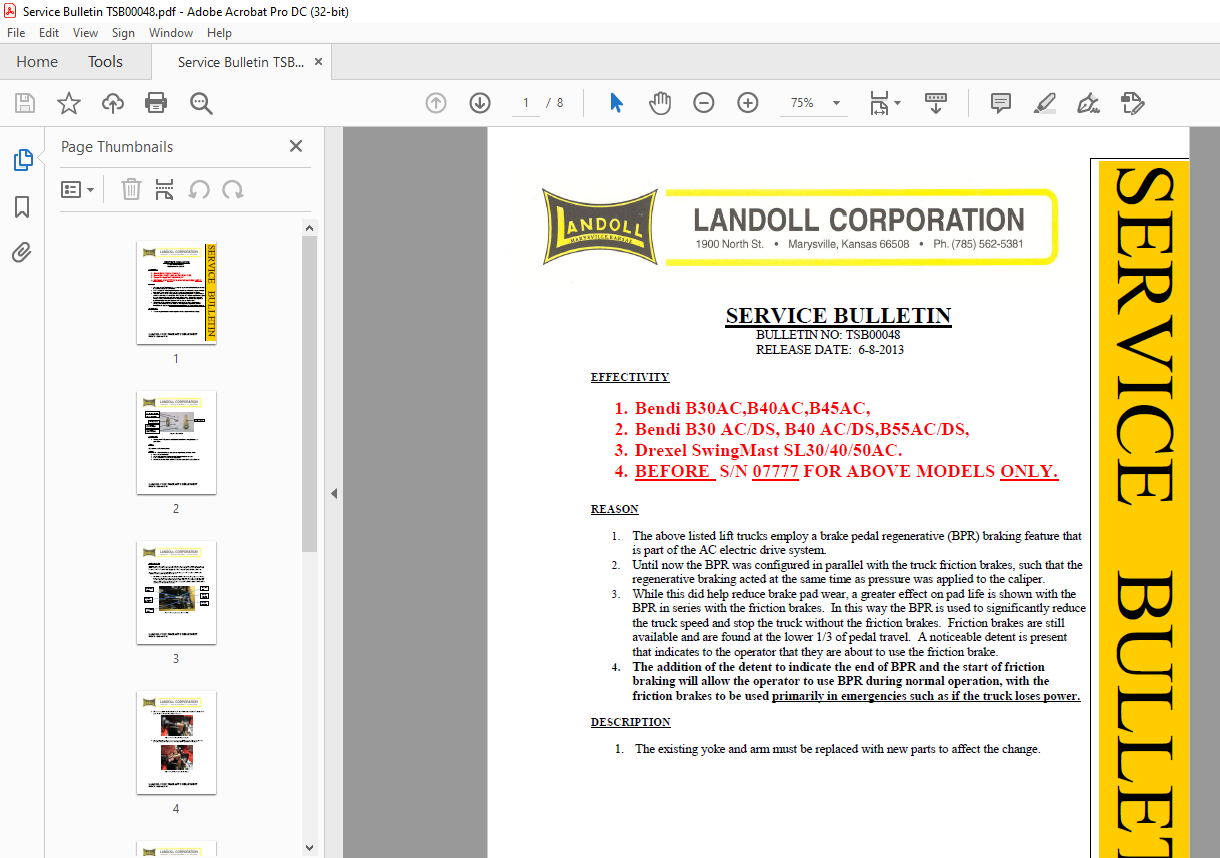Open the Edit menu
The image size is (1220, 858).
click(x=49, y=33)
